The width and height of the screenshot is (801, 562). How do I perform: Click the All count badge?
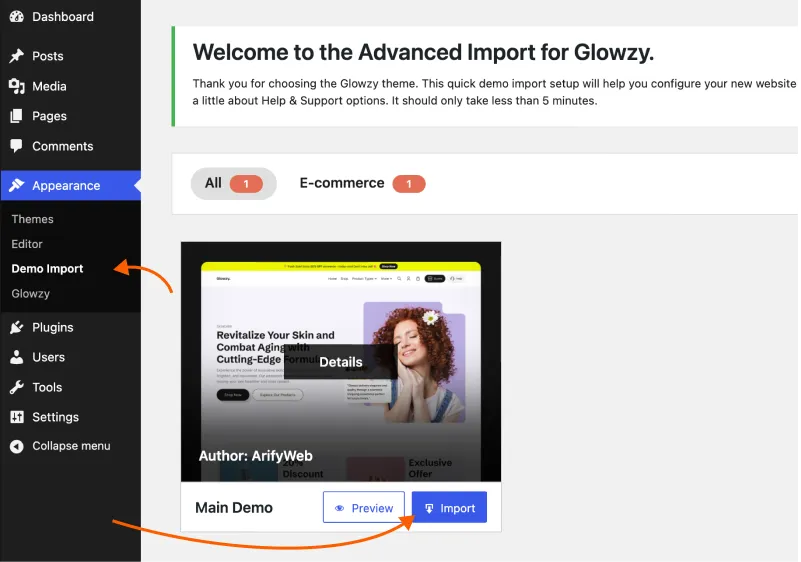pos(246,184)
